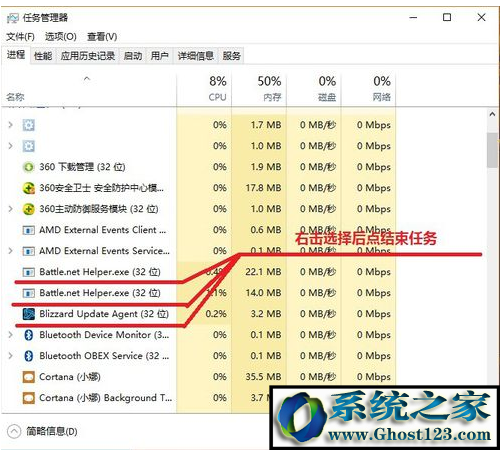Switch to the 应用历史记录 tab
The width and height of the screenshot is (500, 450).
click(88, 56)
